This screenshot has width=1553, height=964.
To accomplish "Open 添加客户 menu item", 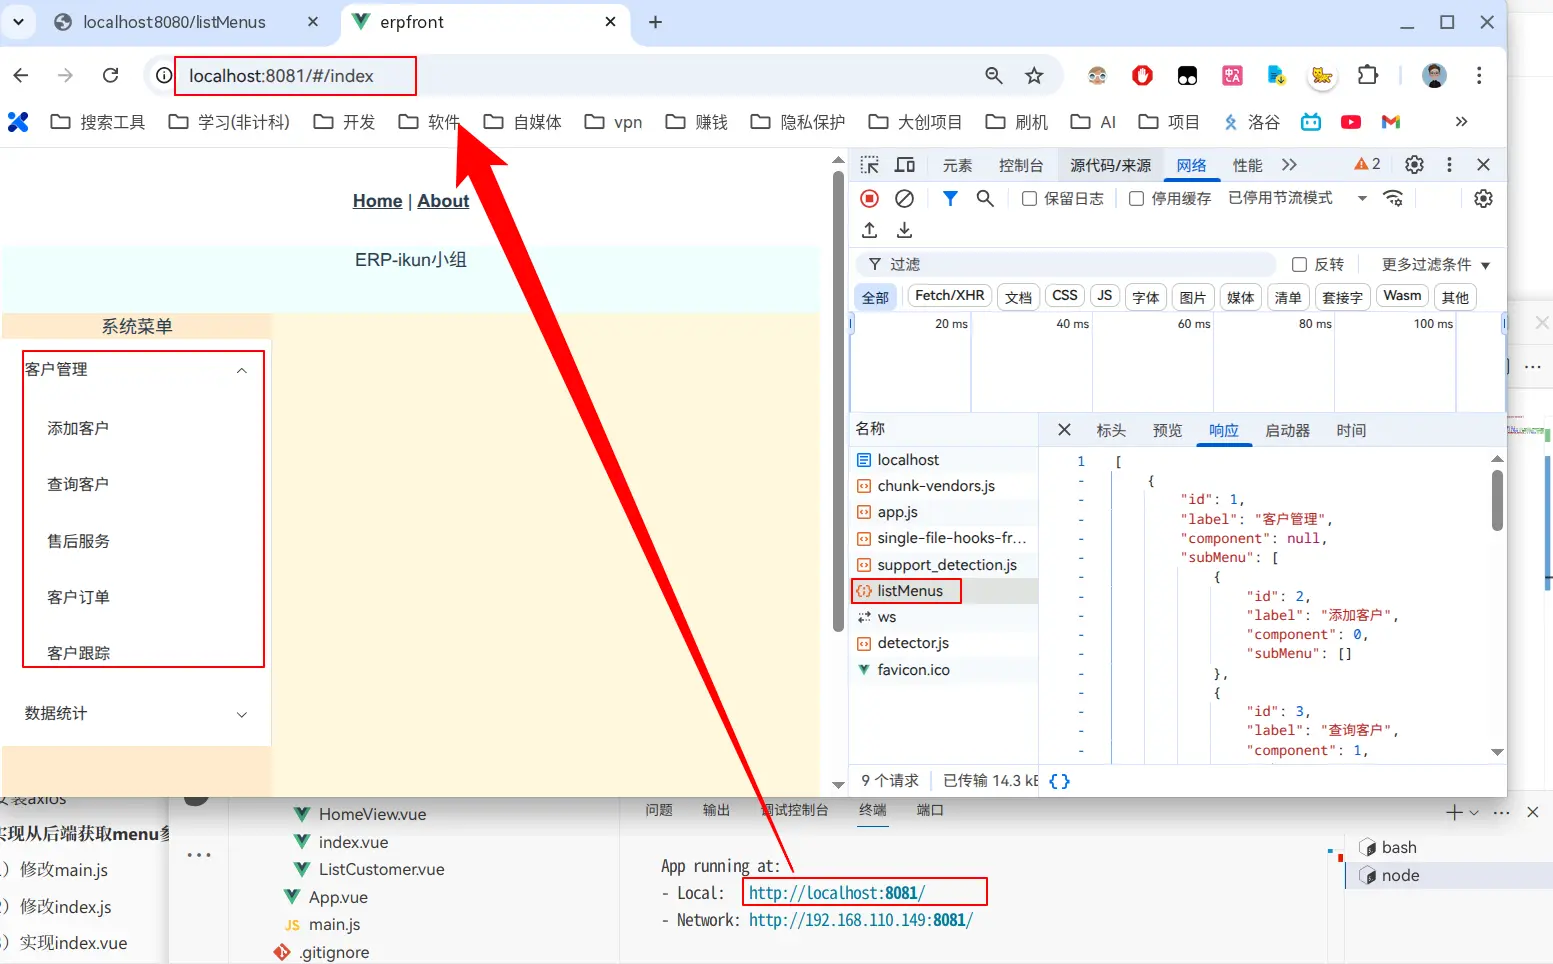I will click(x=78, y=428).
